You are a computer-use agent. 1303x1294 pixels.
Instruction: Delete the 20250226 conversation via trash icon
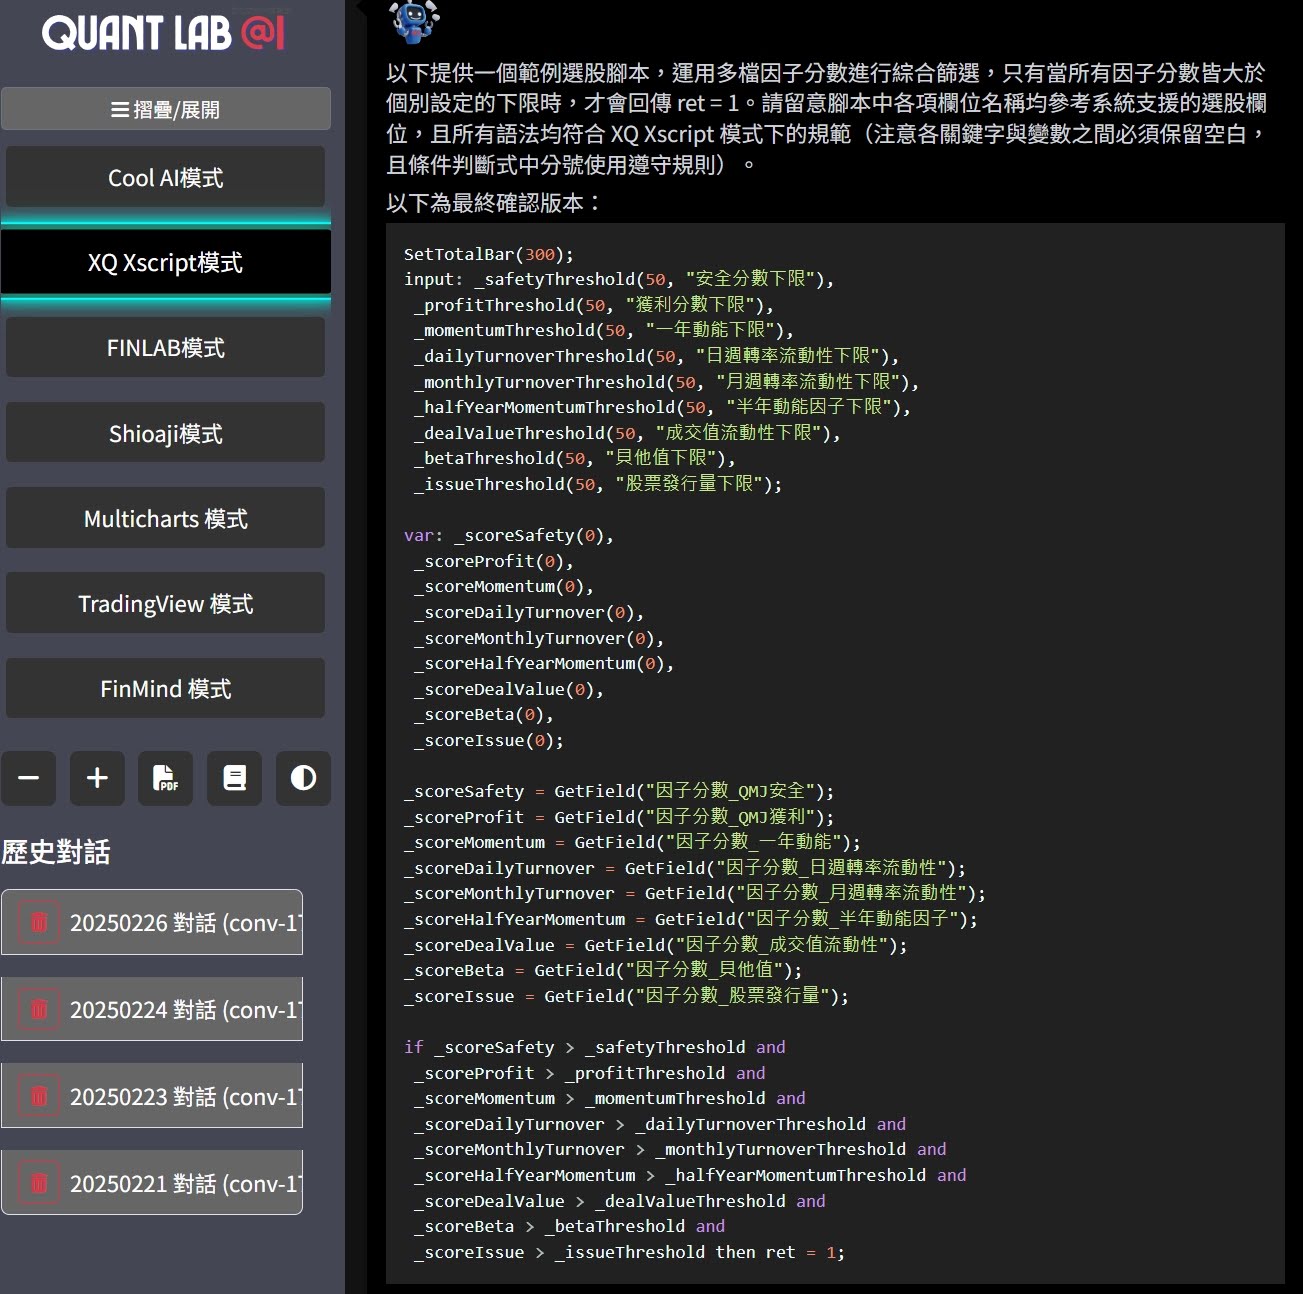[x=39, y=922]
